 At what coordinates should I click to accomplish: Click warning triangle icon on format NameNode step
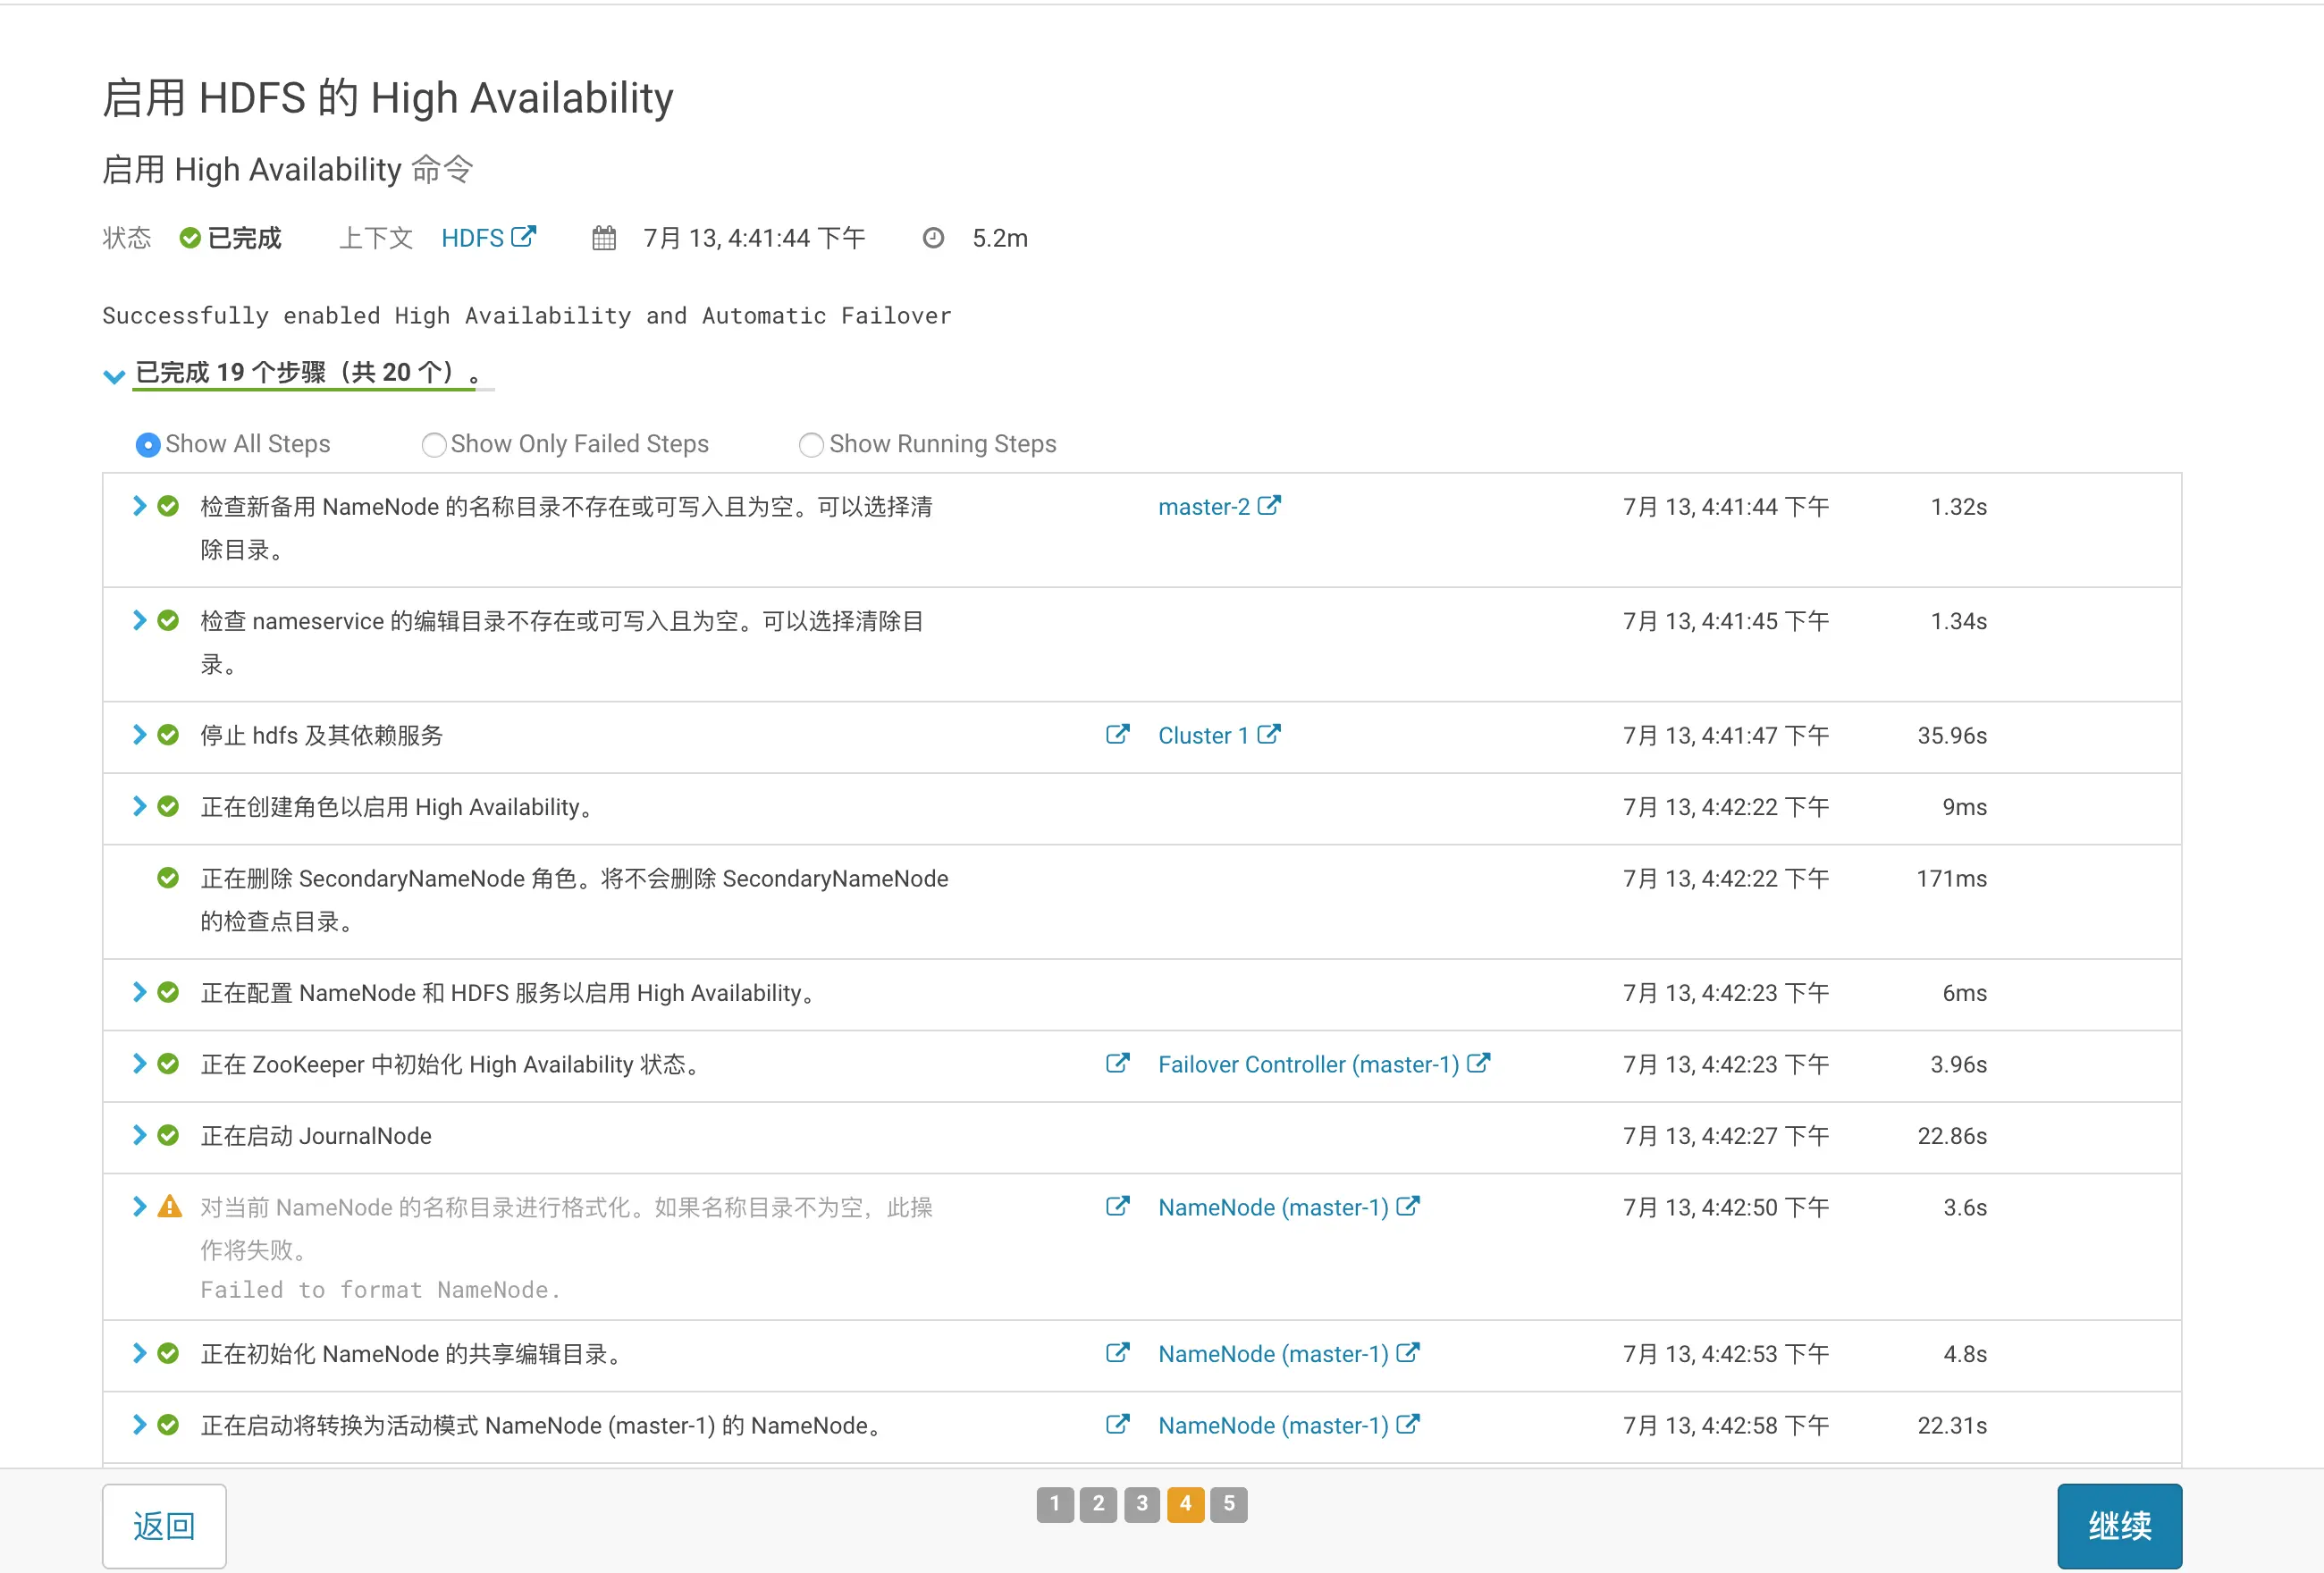tap(170, 1207)
